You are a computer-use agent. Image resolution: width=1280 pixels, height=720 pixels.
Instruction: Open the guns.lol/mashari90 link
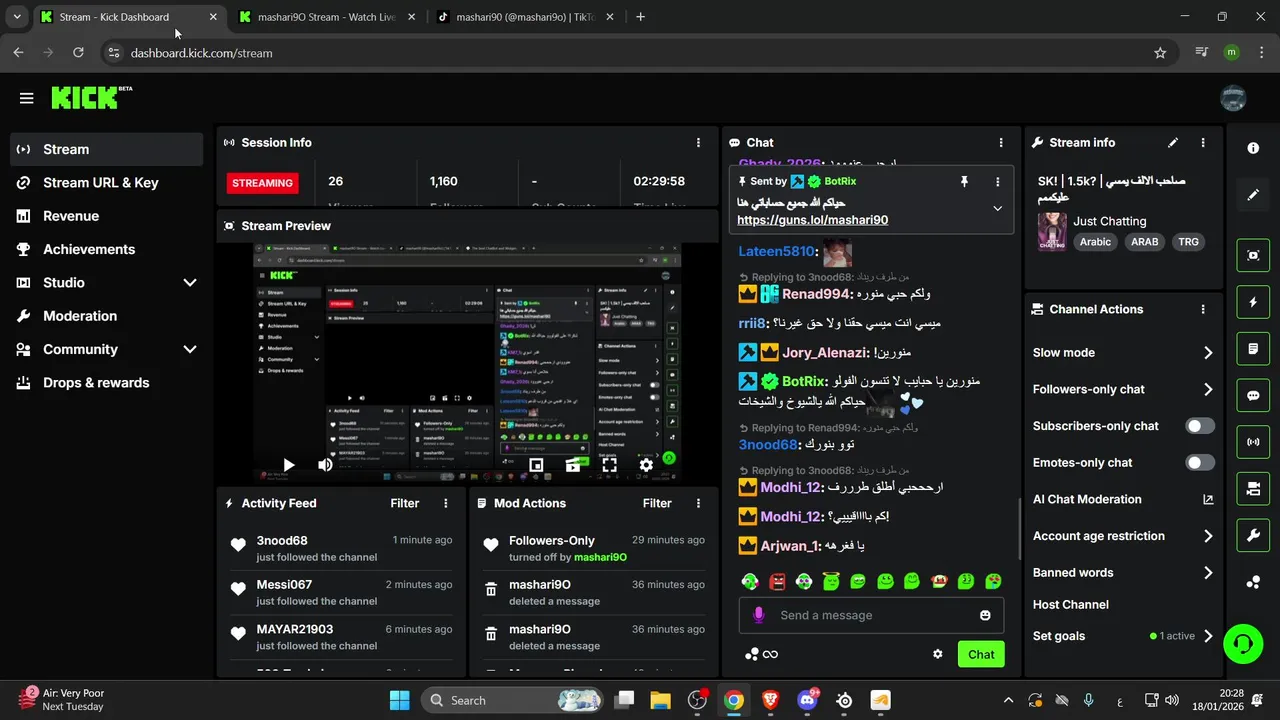point(812,220)
